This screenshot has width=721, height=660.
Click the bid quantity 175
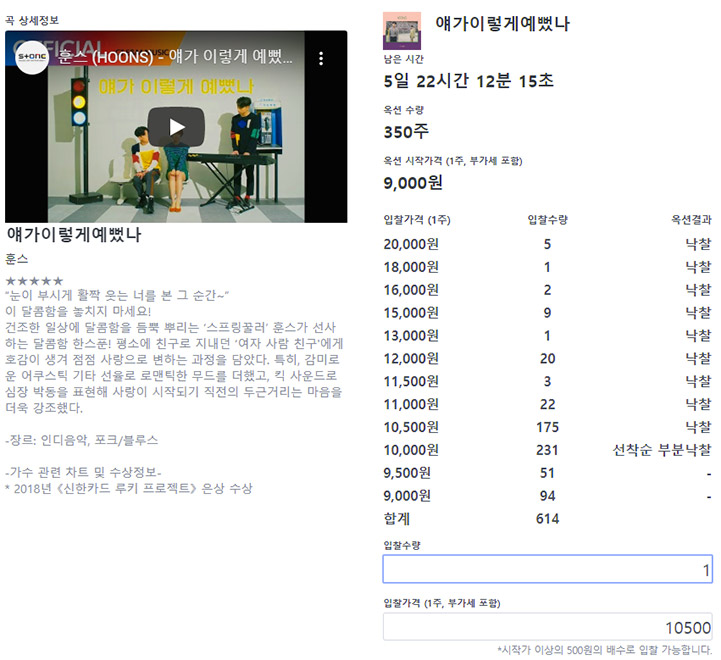(547, 427)
